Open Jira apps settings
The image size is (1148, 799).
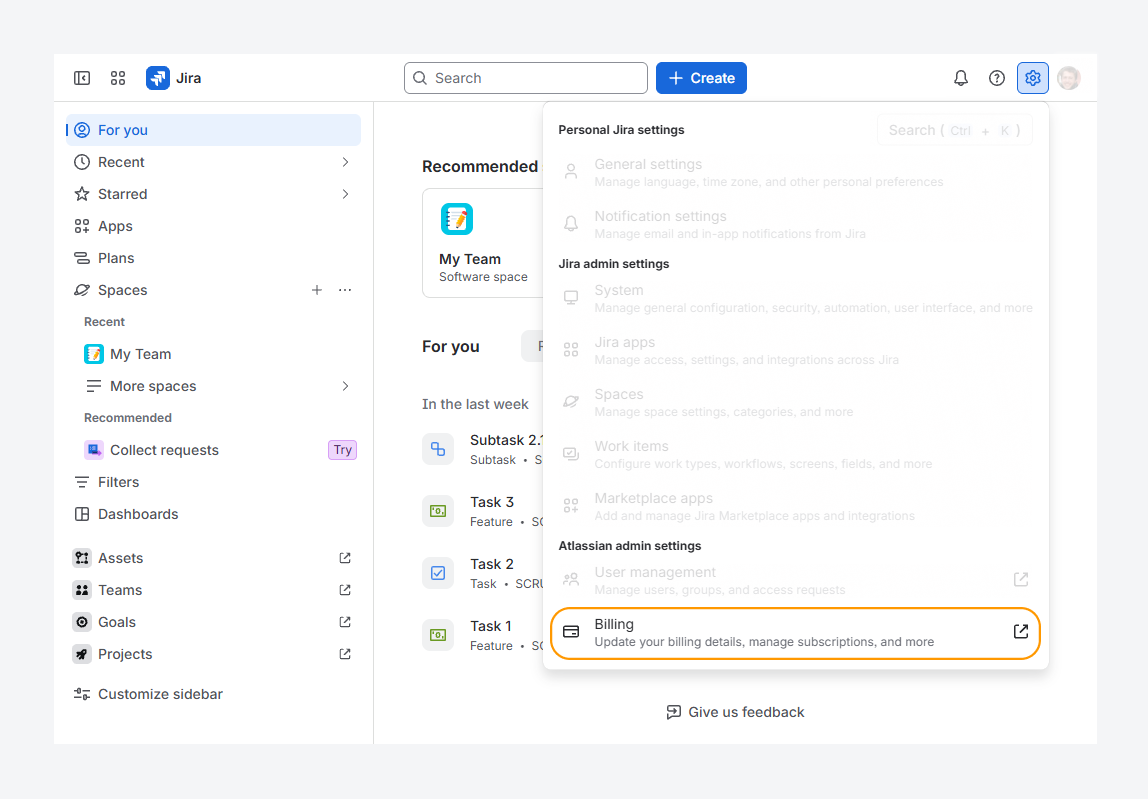795,351
